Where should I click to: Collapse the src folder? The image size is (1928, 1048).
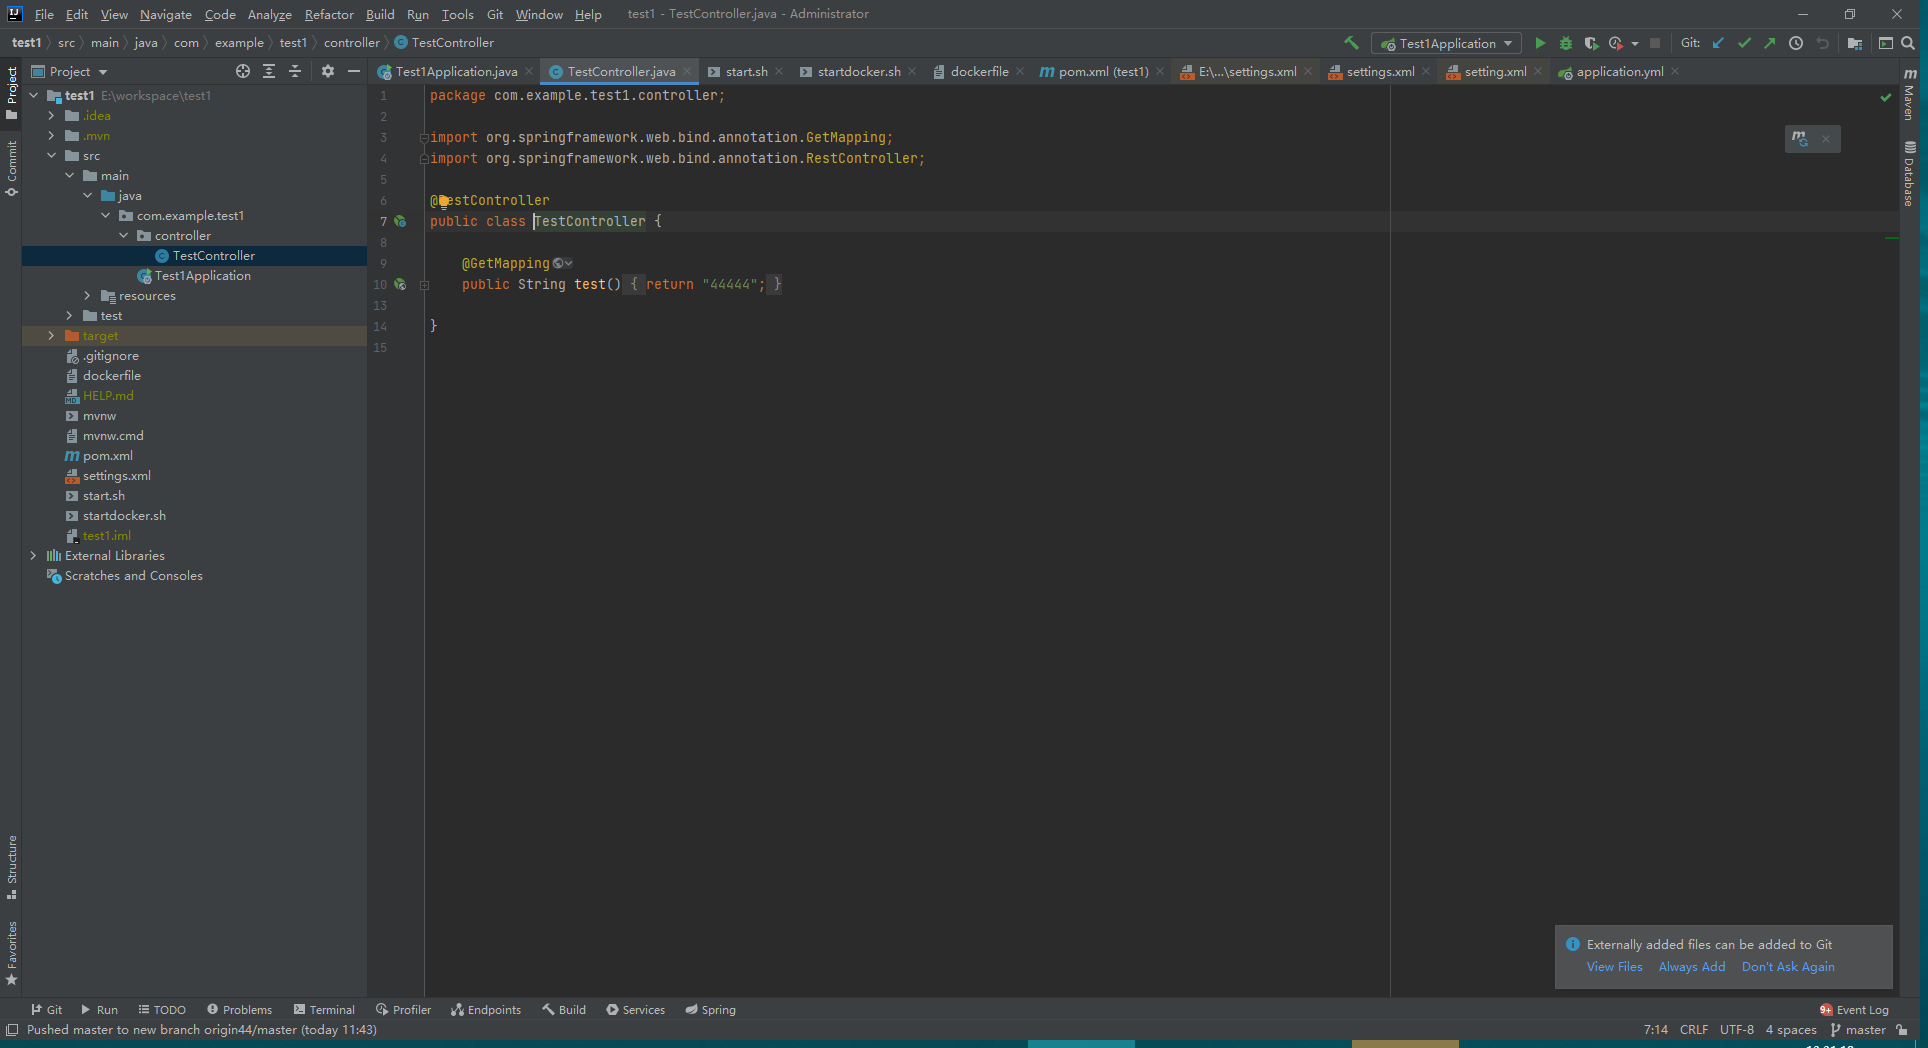coord(52,156)
